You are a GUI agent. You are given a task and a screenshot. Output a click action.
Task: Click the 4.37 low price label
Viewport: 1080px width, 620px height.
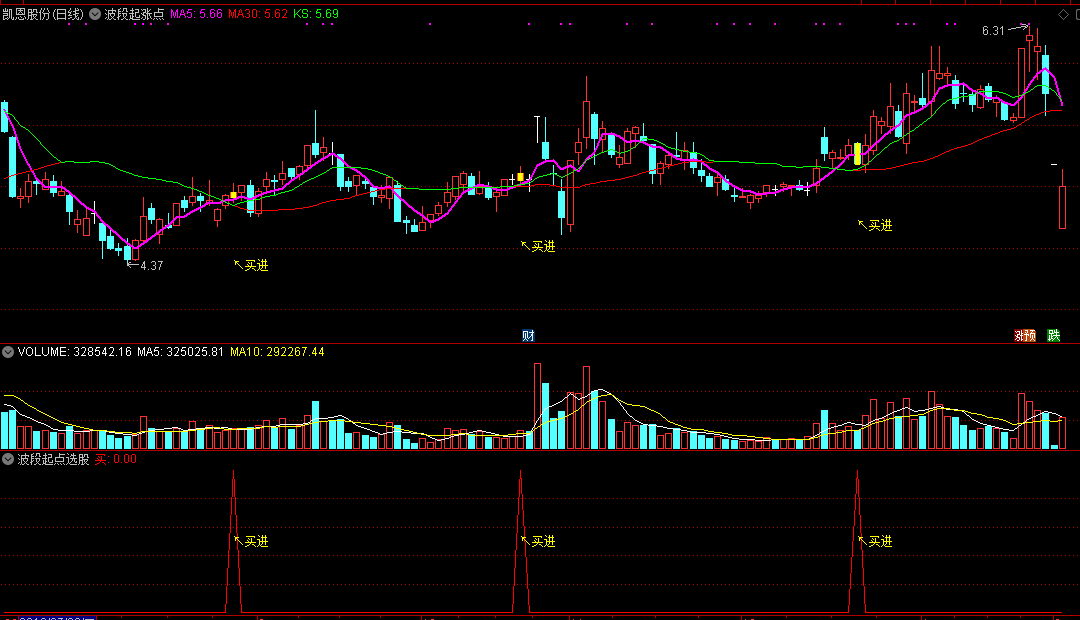(x=152, y=266)
